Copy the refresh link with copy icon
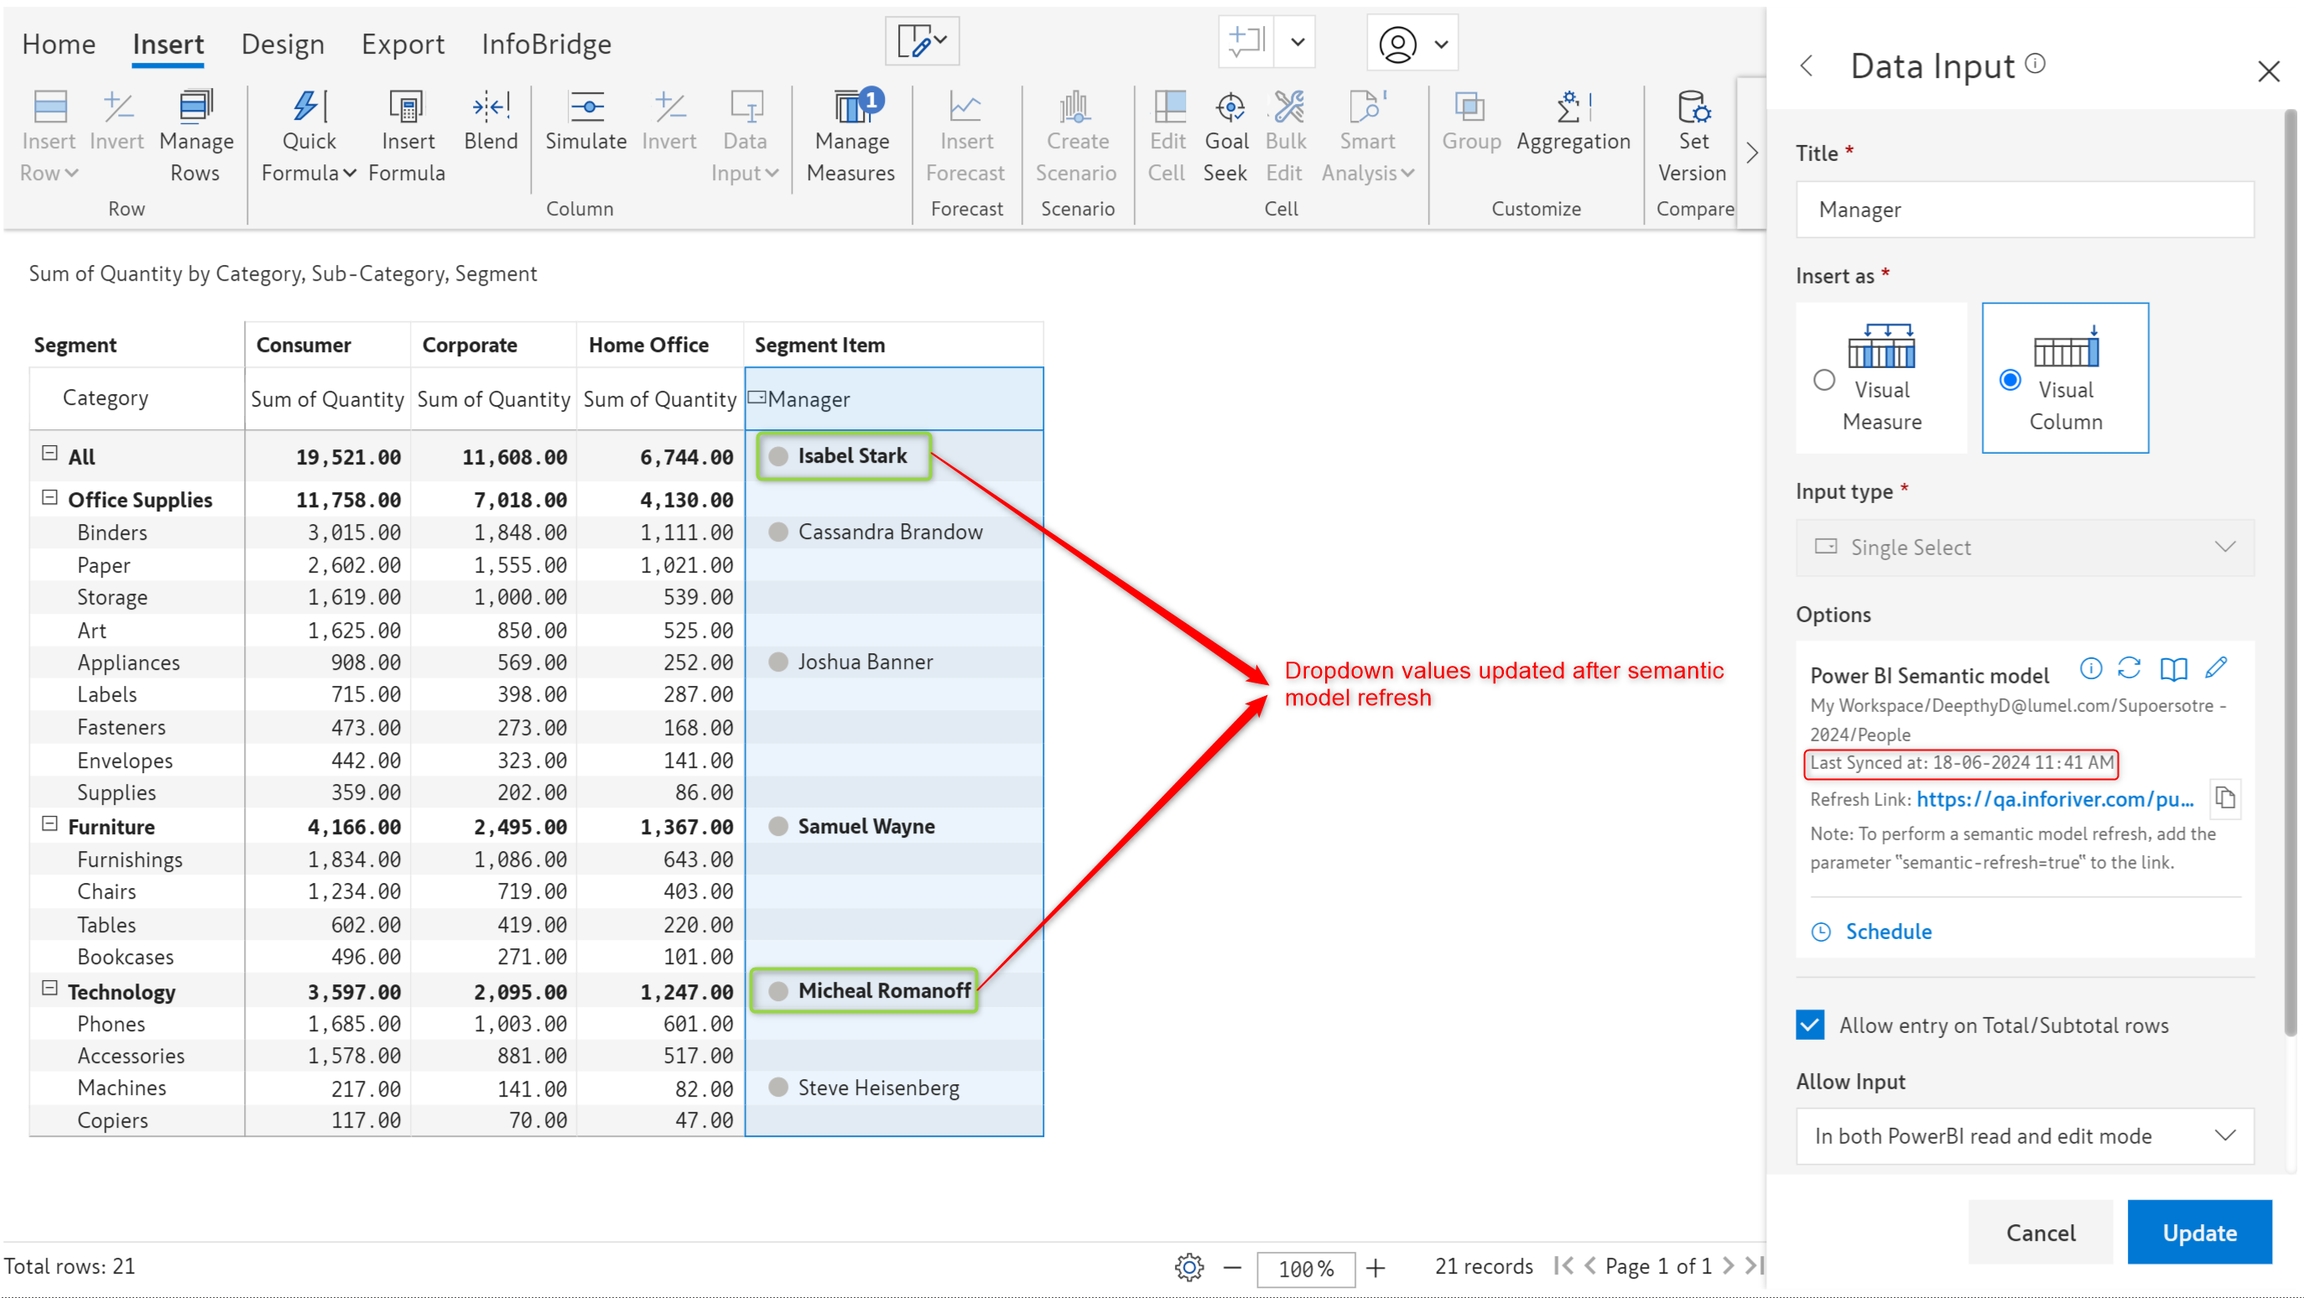The height and width of the screenshot is (1298, 2304). coord(2225,798)
